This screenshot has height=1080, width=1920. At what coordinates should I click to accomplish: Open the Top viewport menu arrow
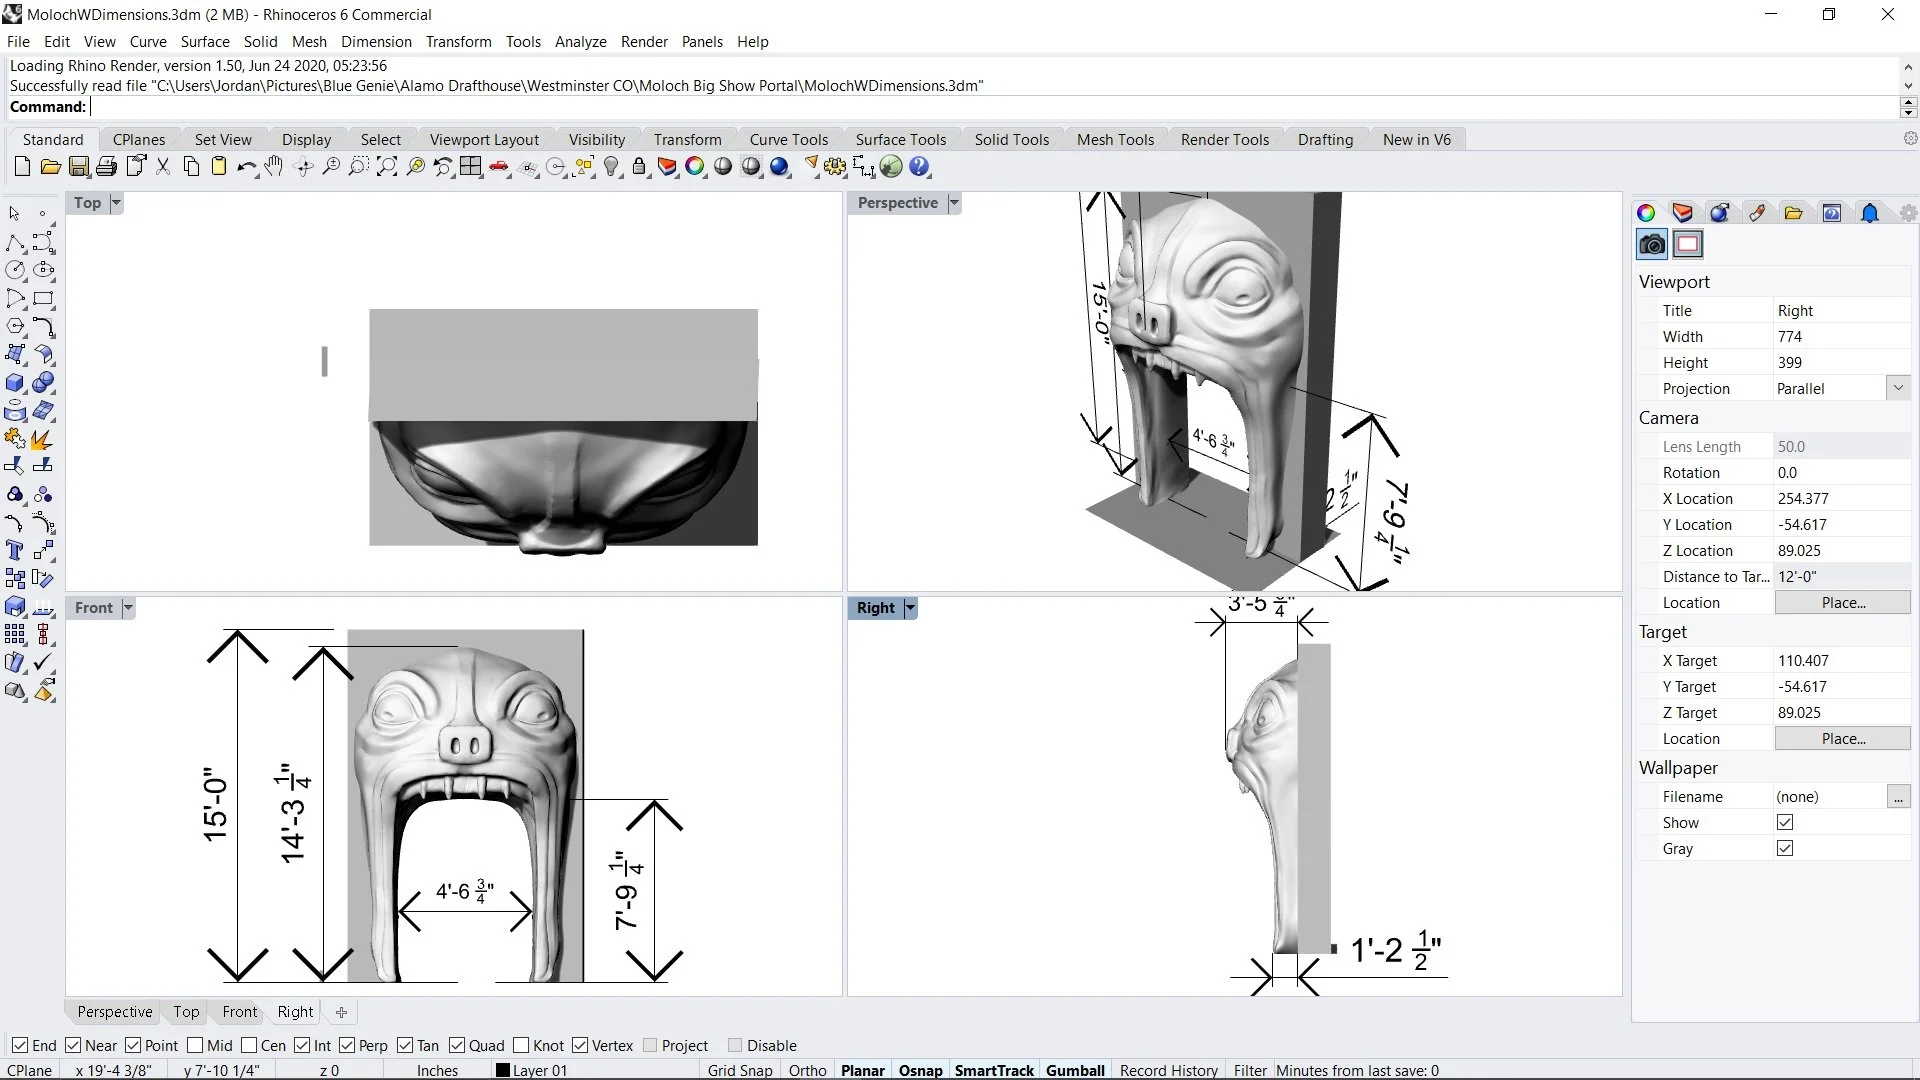[x=115, y=203]
